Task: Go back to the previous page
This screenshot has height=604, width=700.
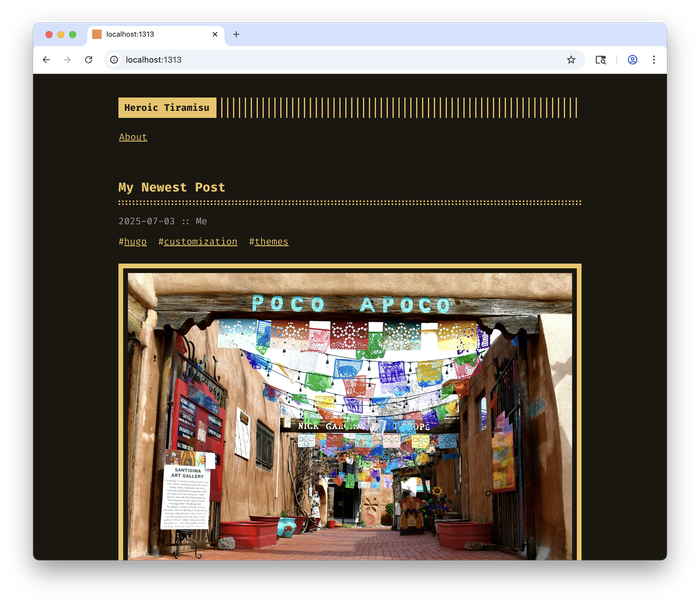Action: (46, 60)
